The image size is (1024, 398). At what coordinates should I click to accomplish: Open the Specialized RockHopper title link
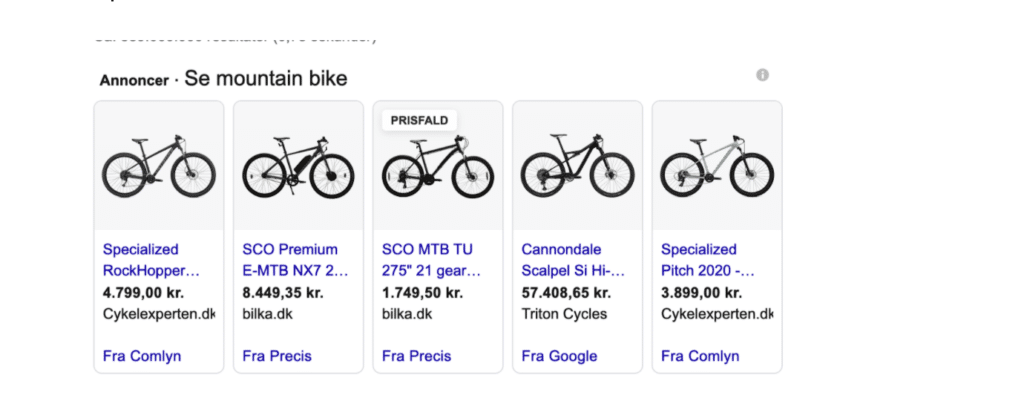coord(152,260)
